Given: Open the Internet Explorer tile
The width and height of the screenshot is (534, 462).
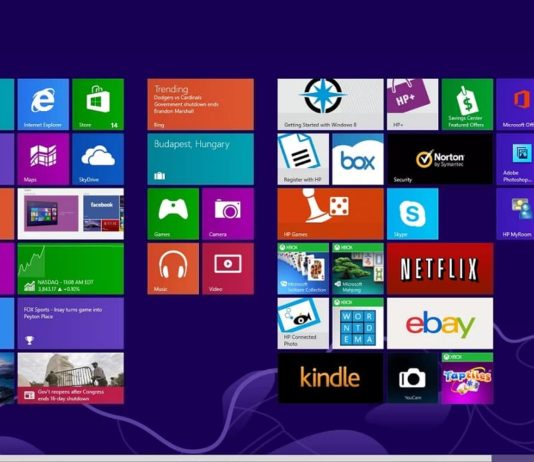Looking at the screenshot, I should pos(43,104).
